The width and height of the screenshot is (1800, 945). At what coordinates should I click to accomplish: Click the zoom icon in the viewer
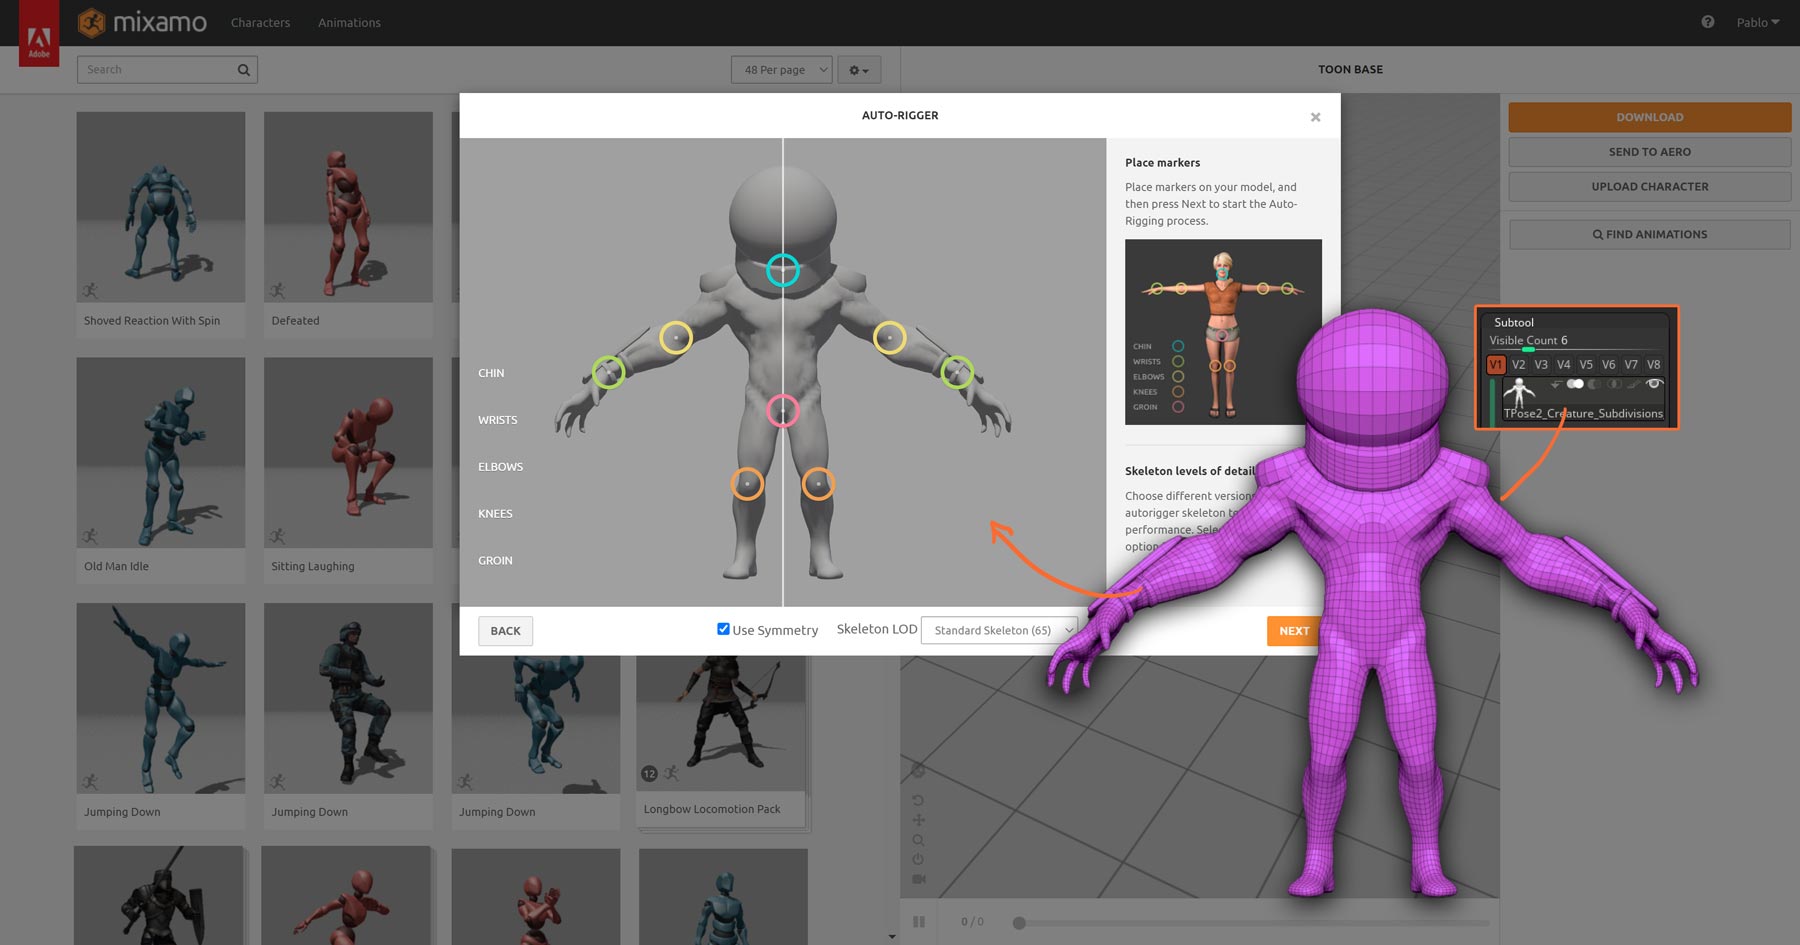pyautogui.click(x=918, y=840)
